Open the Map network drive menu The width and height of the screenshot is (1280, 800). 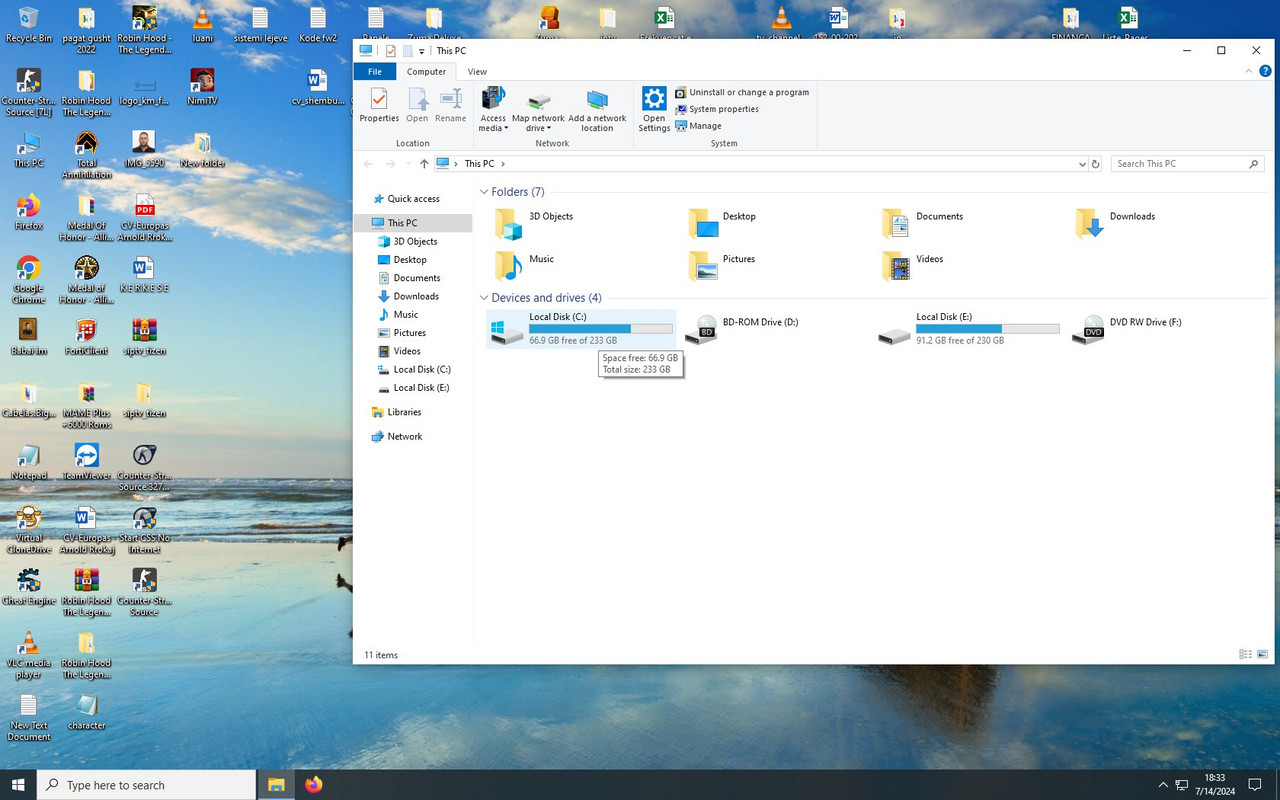[x=538, y=109]
